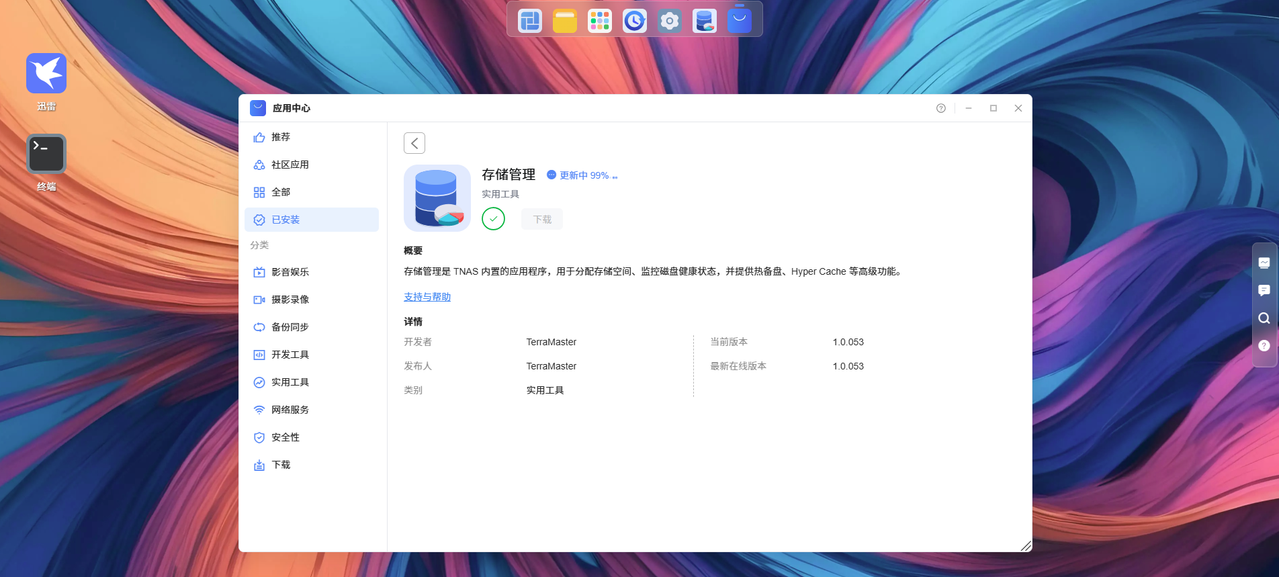1279x577 pixels.
Task: Open the 支持与帮助 link
Action: click(427, 297)
